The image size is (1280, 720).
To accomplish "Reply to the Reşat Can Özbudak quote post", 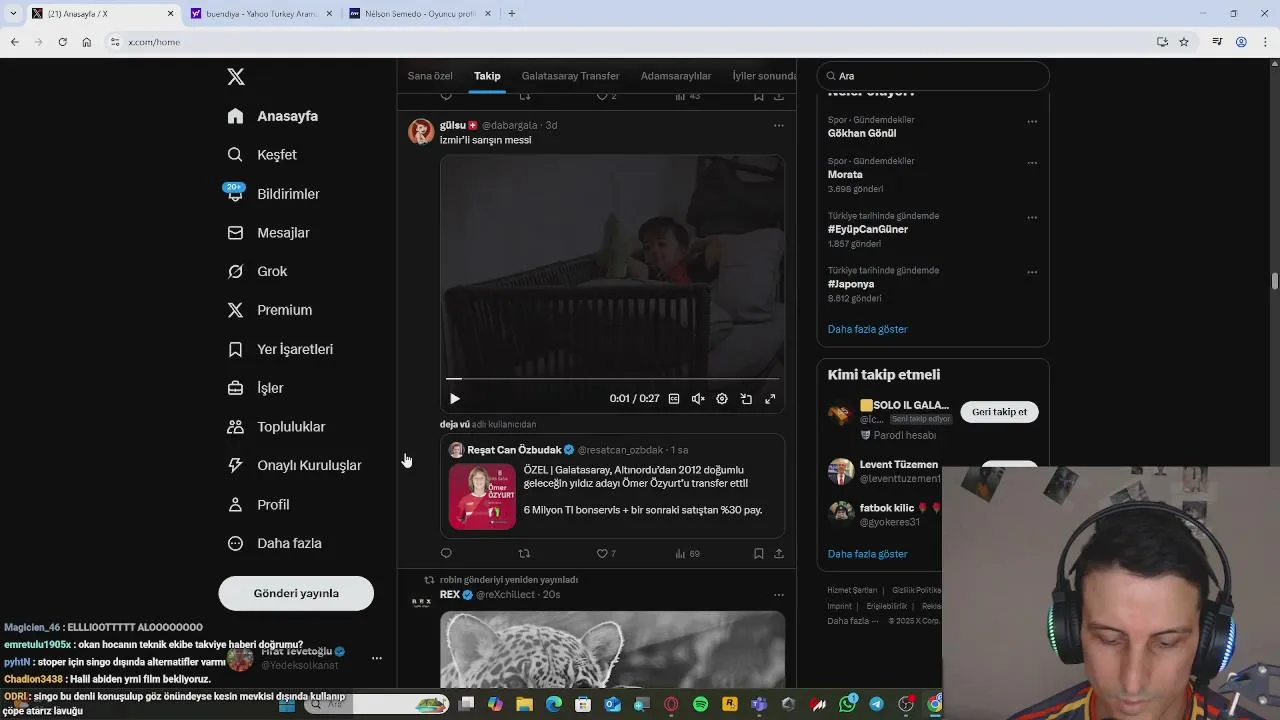I will 446,553.
